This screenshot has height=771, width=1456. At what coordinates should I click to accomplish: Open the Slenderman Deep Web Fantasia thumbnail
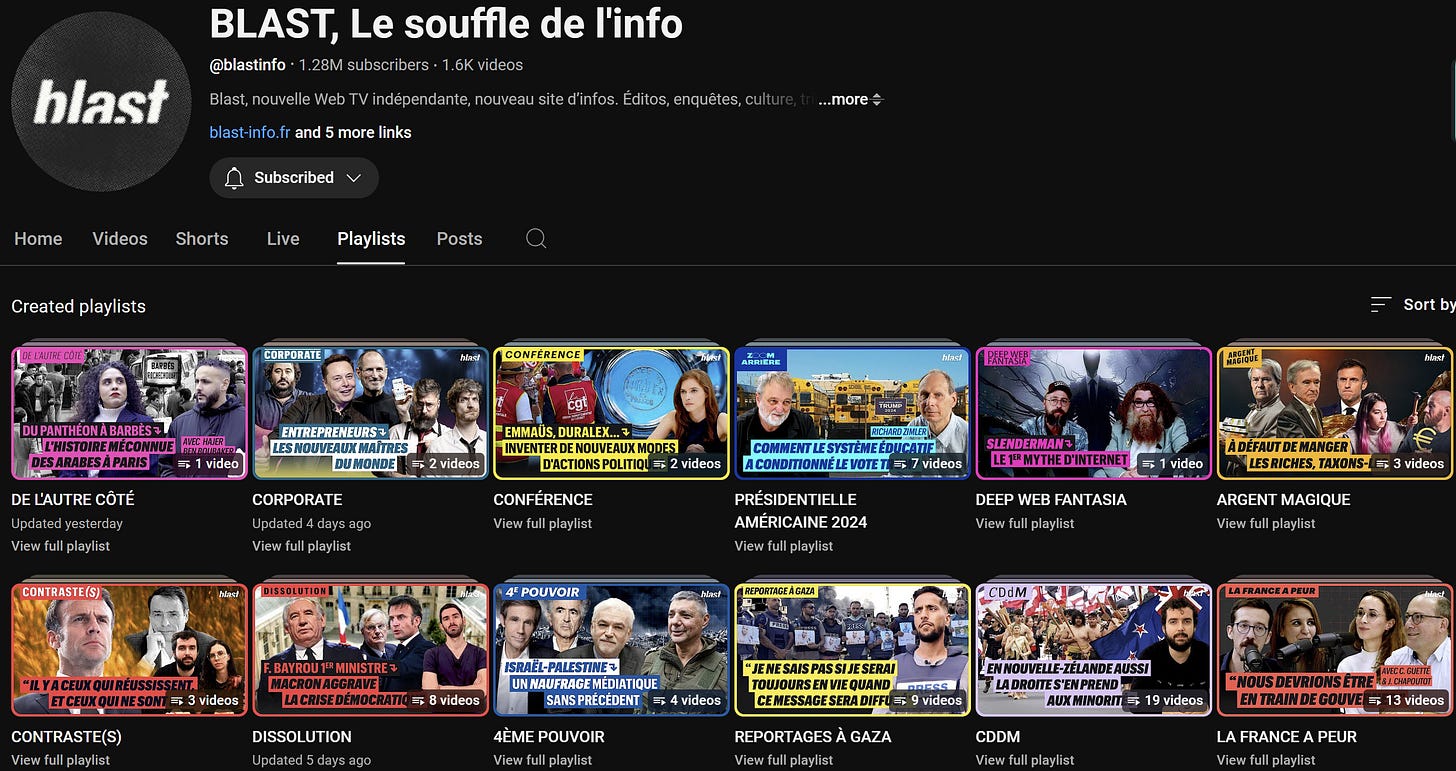point(1093,413)
